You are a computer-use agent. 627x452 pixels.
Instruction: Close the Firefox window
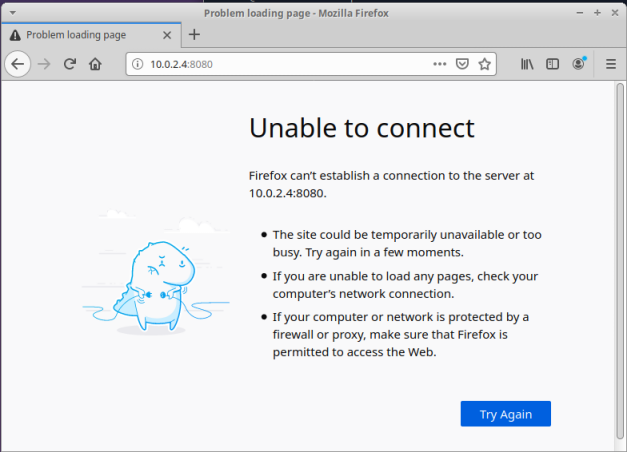click(x=615, y=13)
